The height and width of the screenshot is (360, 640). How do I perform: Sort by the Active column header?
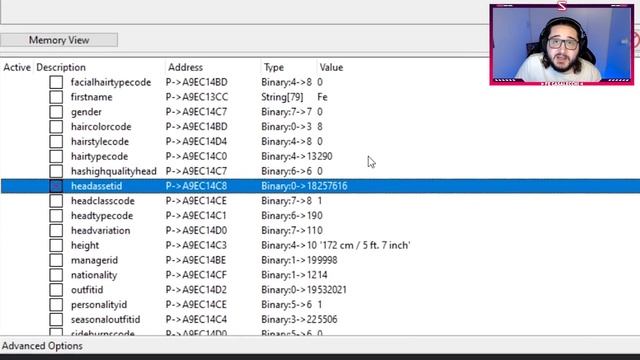pyautogui.click(x=17, y=67)
